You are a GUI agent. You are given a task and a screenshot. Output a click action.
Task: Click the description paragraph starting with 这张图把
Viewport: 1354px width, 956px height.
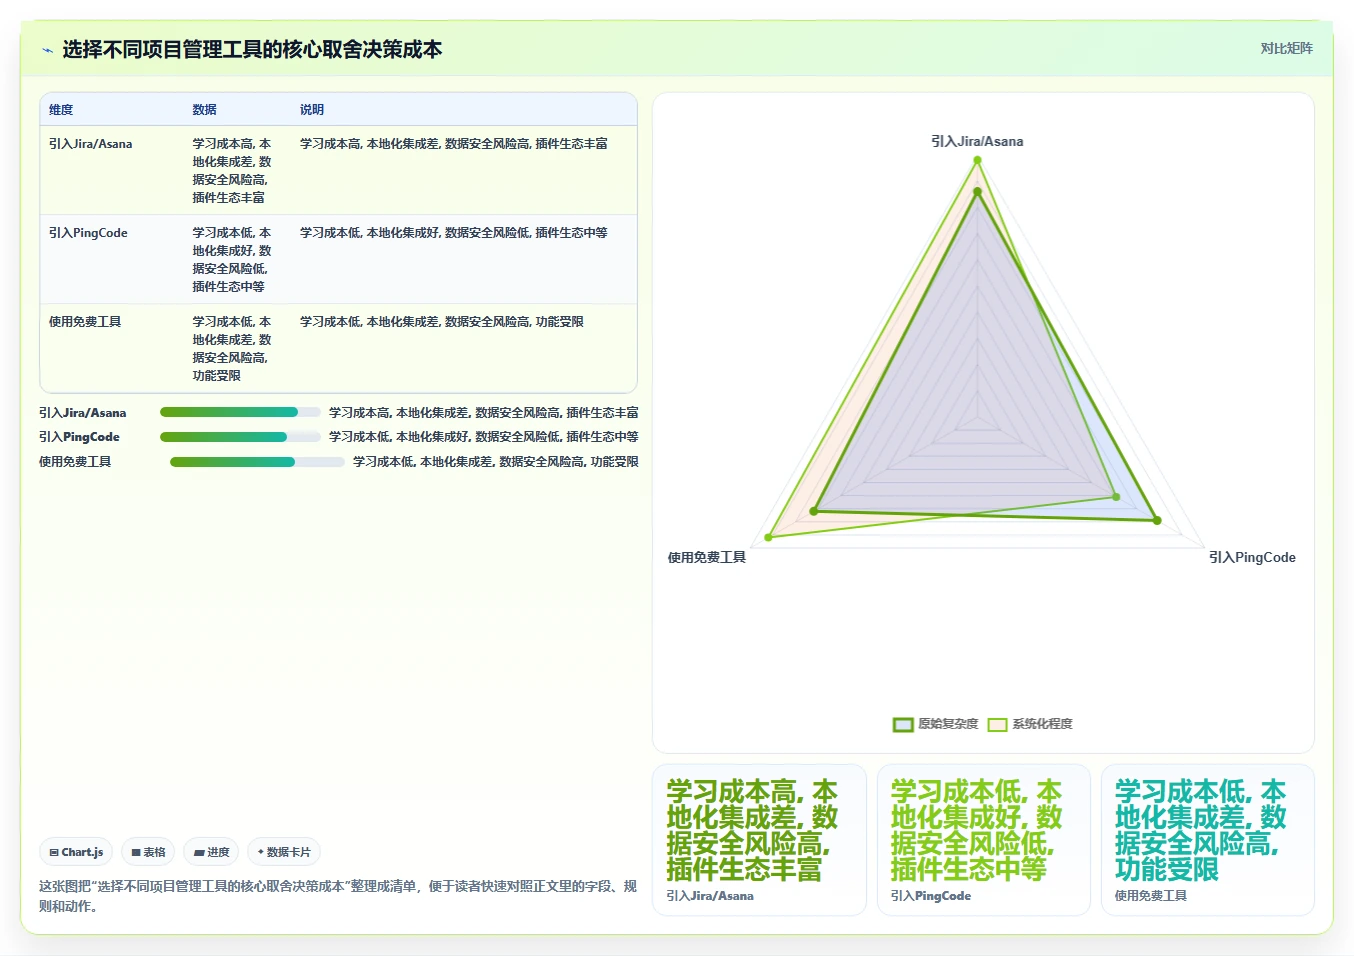338,896
